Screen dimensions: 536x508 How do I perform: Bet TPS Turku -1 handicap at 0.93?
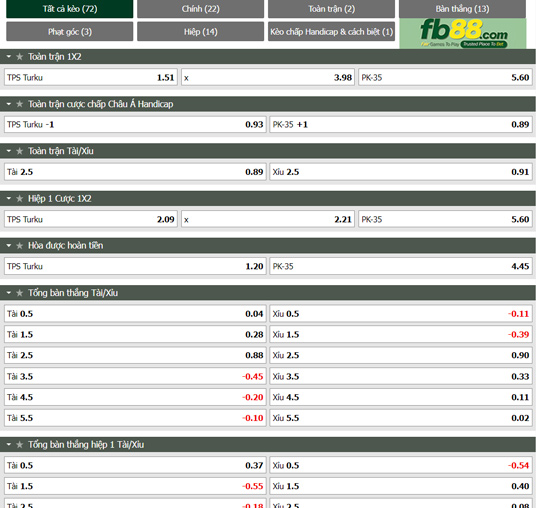pos(135,124)
